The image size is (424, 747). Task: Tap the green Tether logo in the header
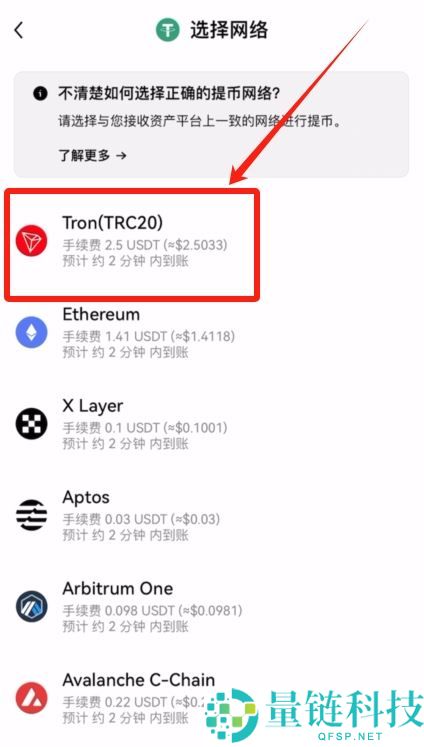168,30
